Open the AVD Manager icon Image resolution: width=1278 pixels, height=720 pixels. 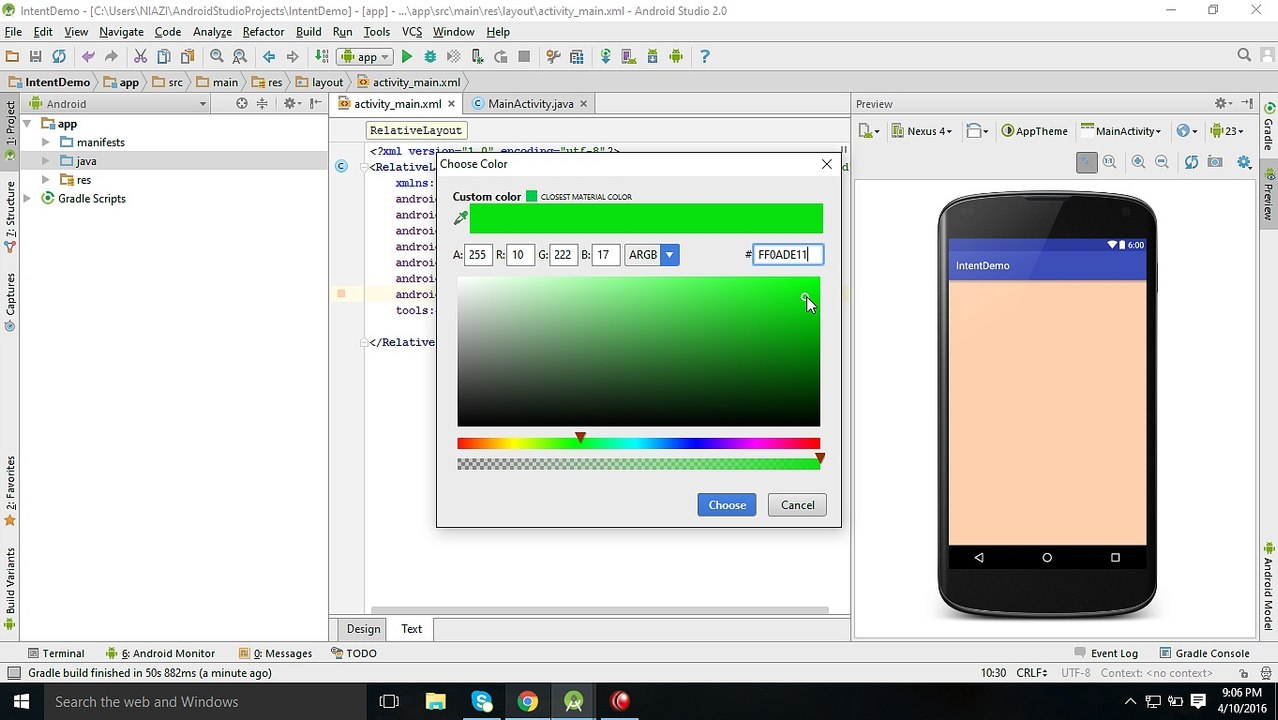pyautogui.click(x=629, y=57)
